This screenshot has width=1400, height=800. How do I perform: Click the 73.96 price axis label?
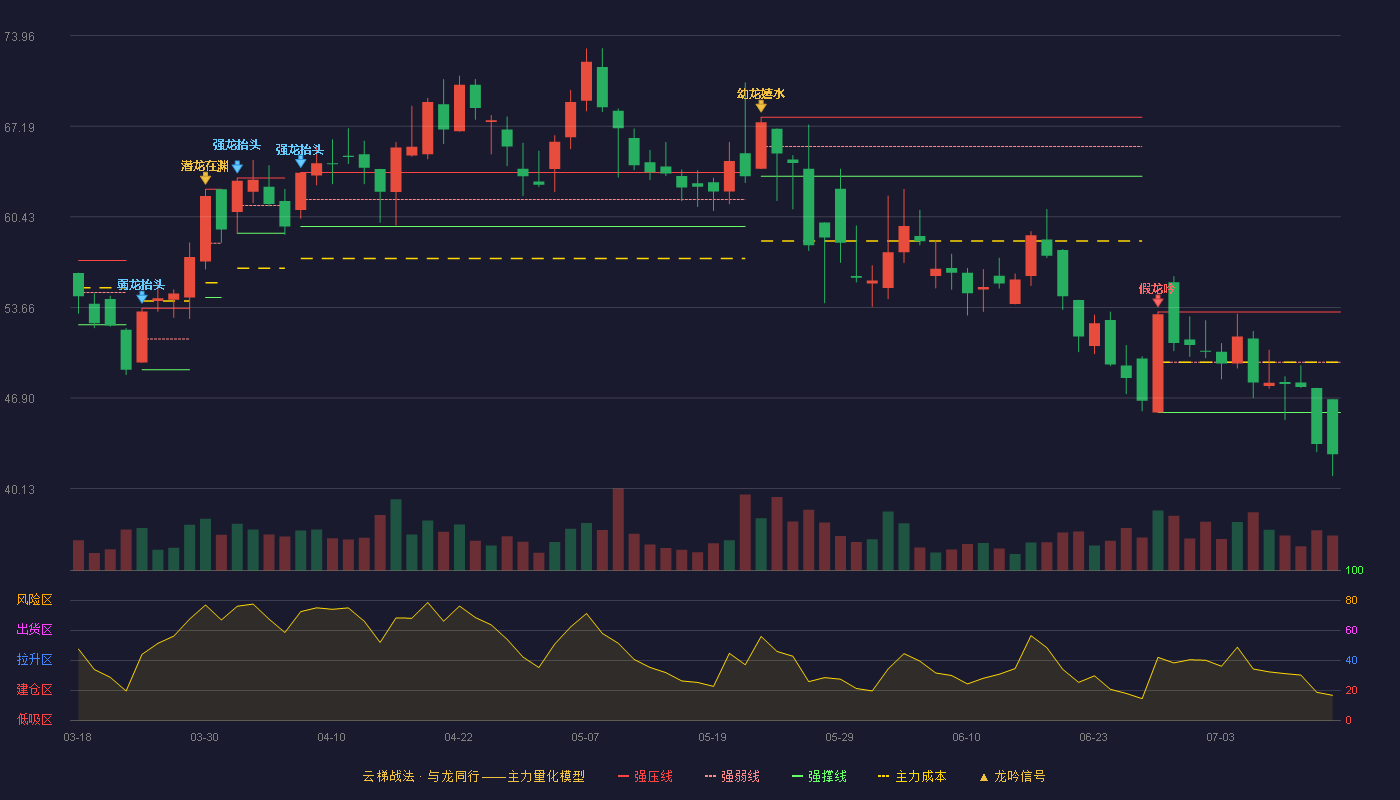(x=19, y=37)
